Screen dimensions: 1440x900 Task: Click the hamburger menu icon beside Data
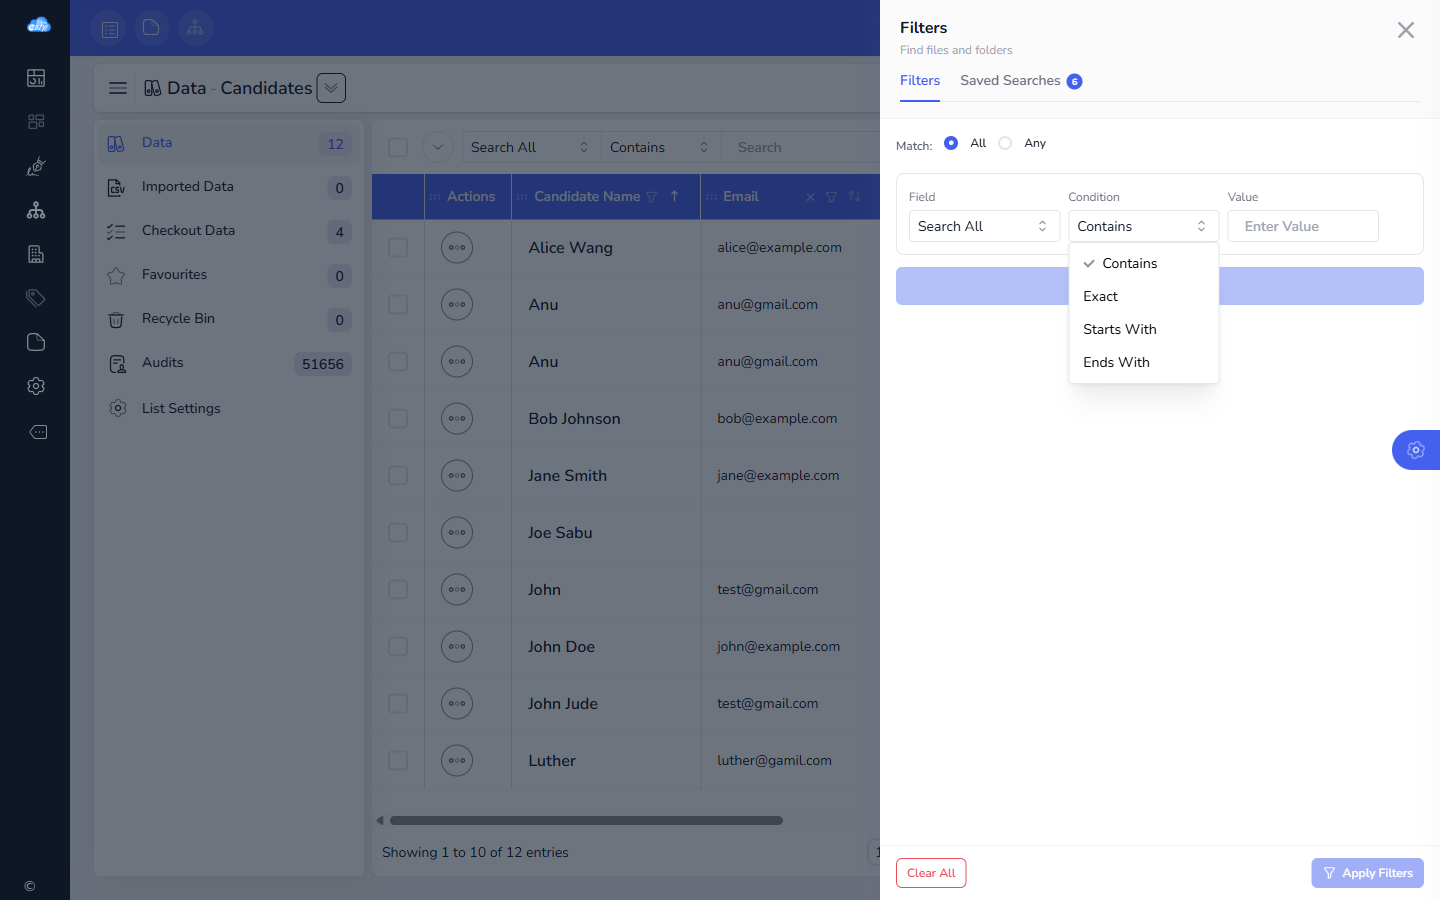[x=118, y=88]
